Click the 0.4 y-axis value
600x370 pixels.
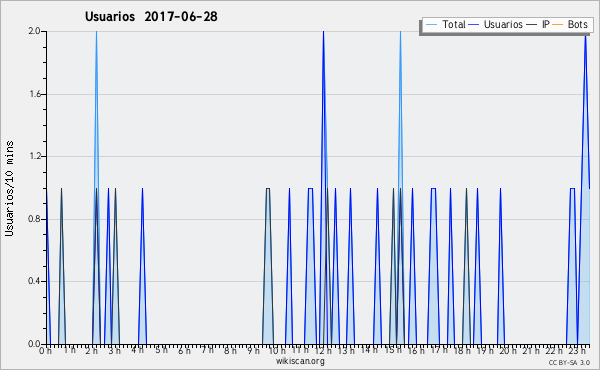[34, 281]
